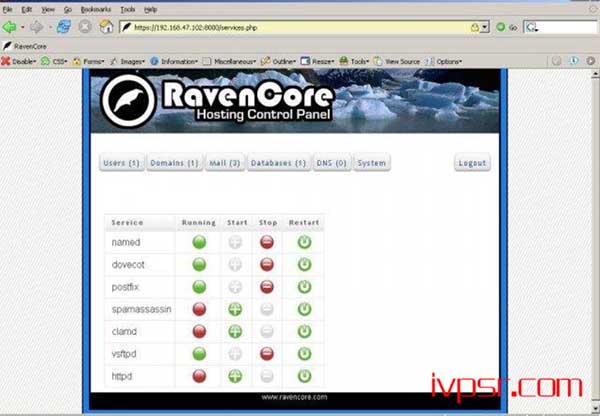Click the RavenCore raven logo

pos(129,100)
